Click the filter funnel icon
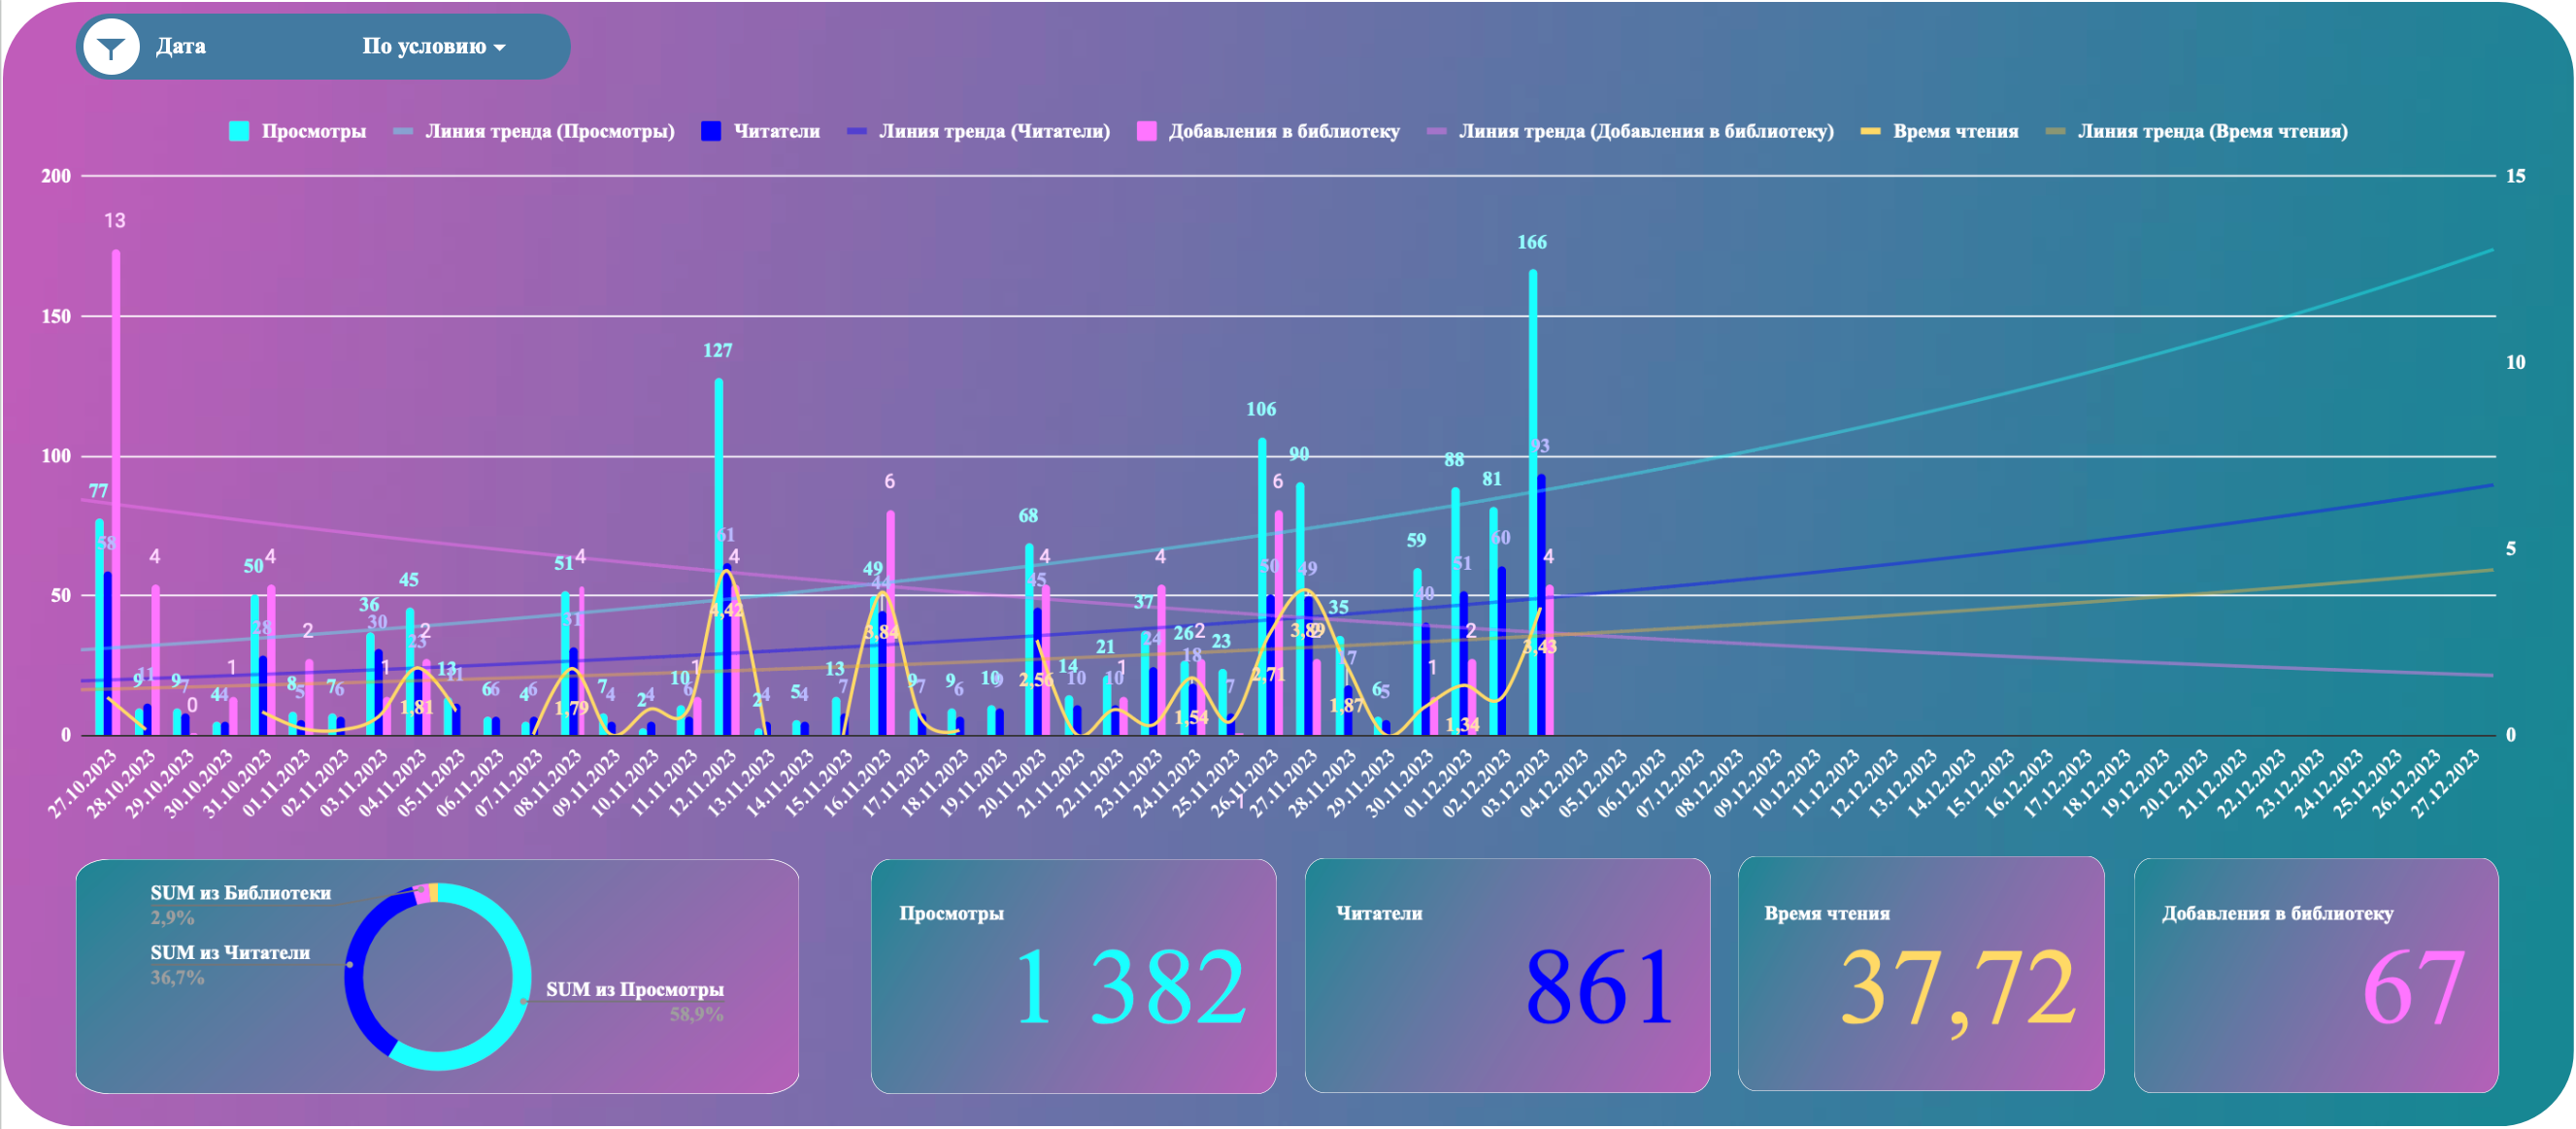The image size is (2576, 1129). coord(110,47)
